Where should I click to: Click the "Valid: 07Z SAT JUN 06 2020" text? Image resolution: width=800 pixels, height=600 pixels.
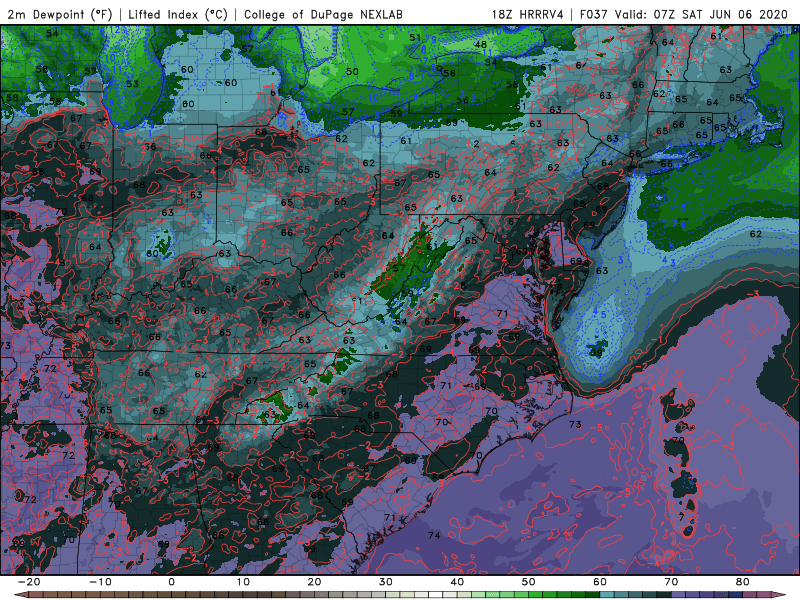pos(701,14)
